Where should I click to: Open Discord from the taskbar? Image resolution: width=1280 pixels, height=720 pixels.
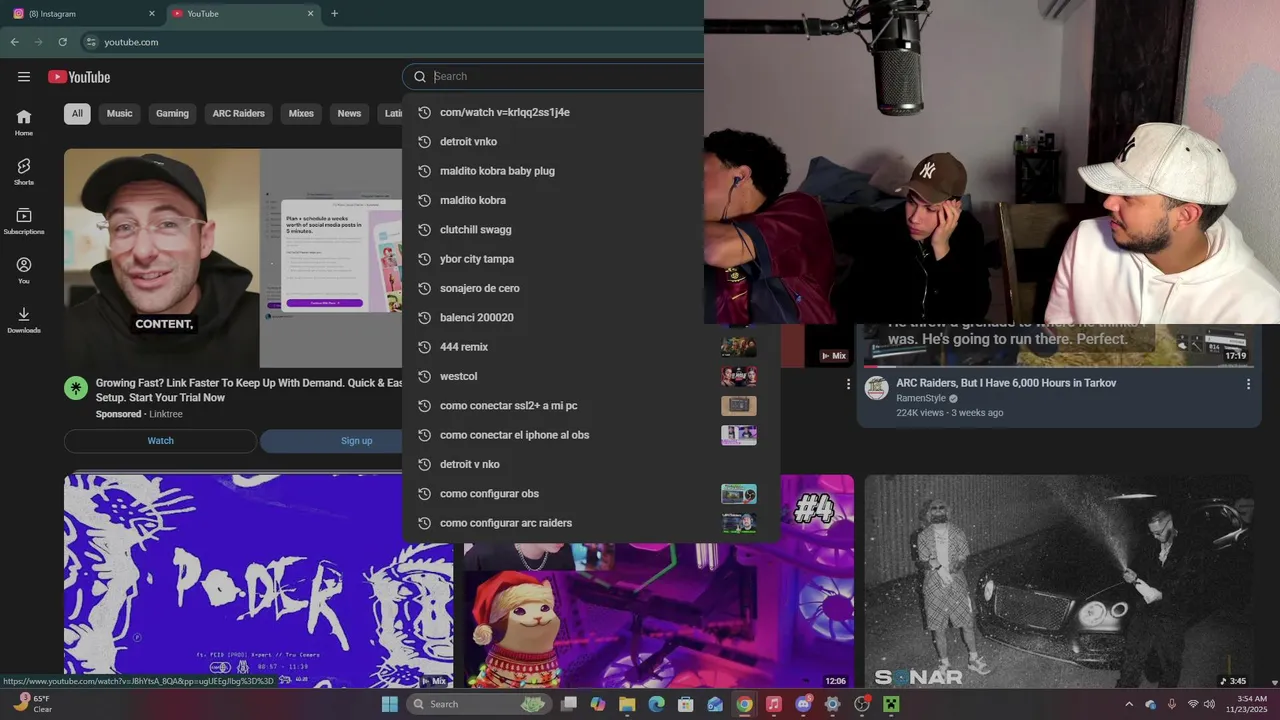(803, 704)
